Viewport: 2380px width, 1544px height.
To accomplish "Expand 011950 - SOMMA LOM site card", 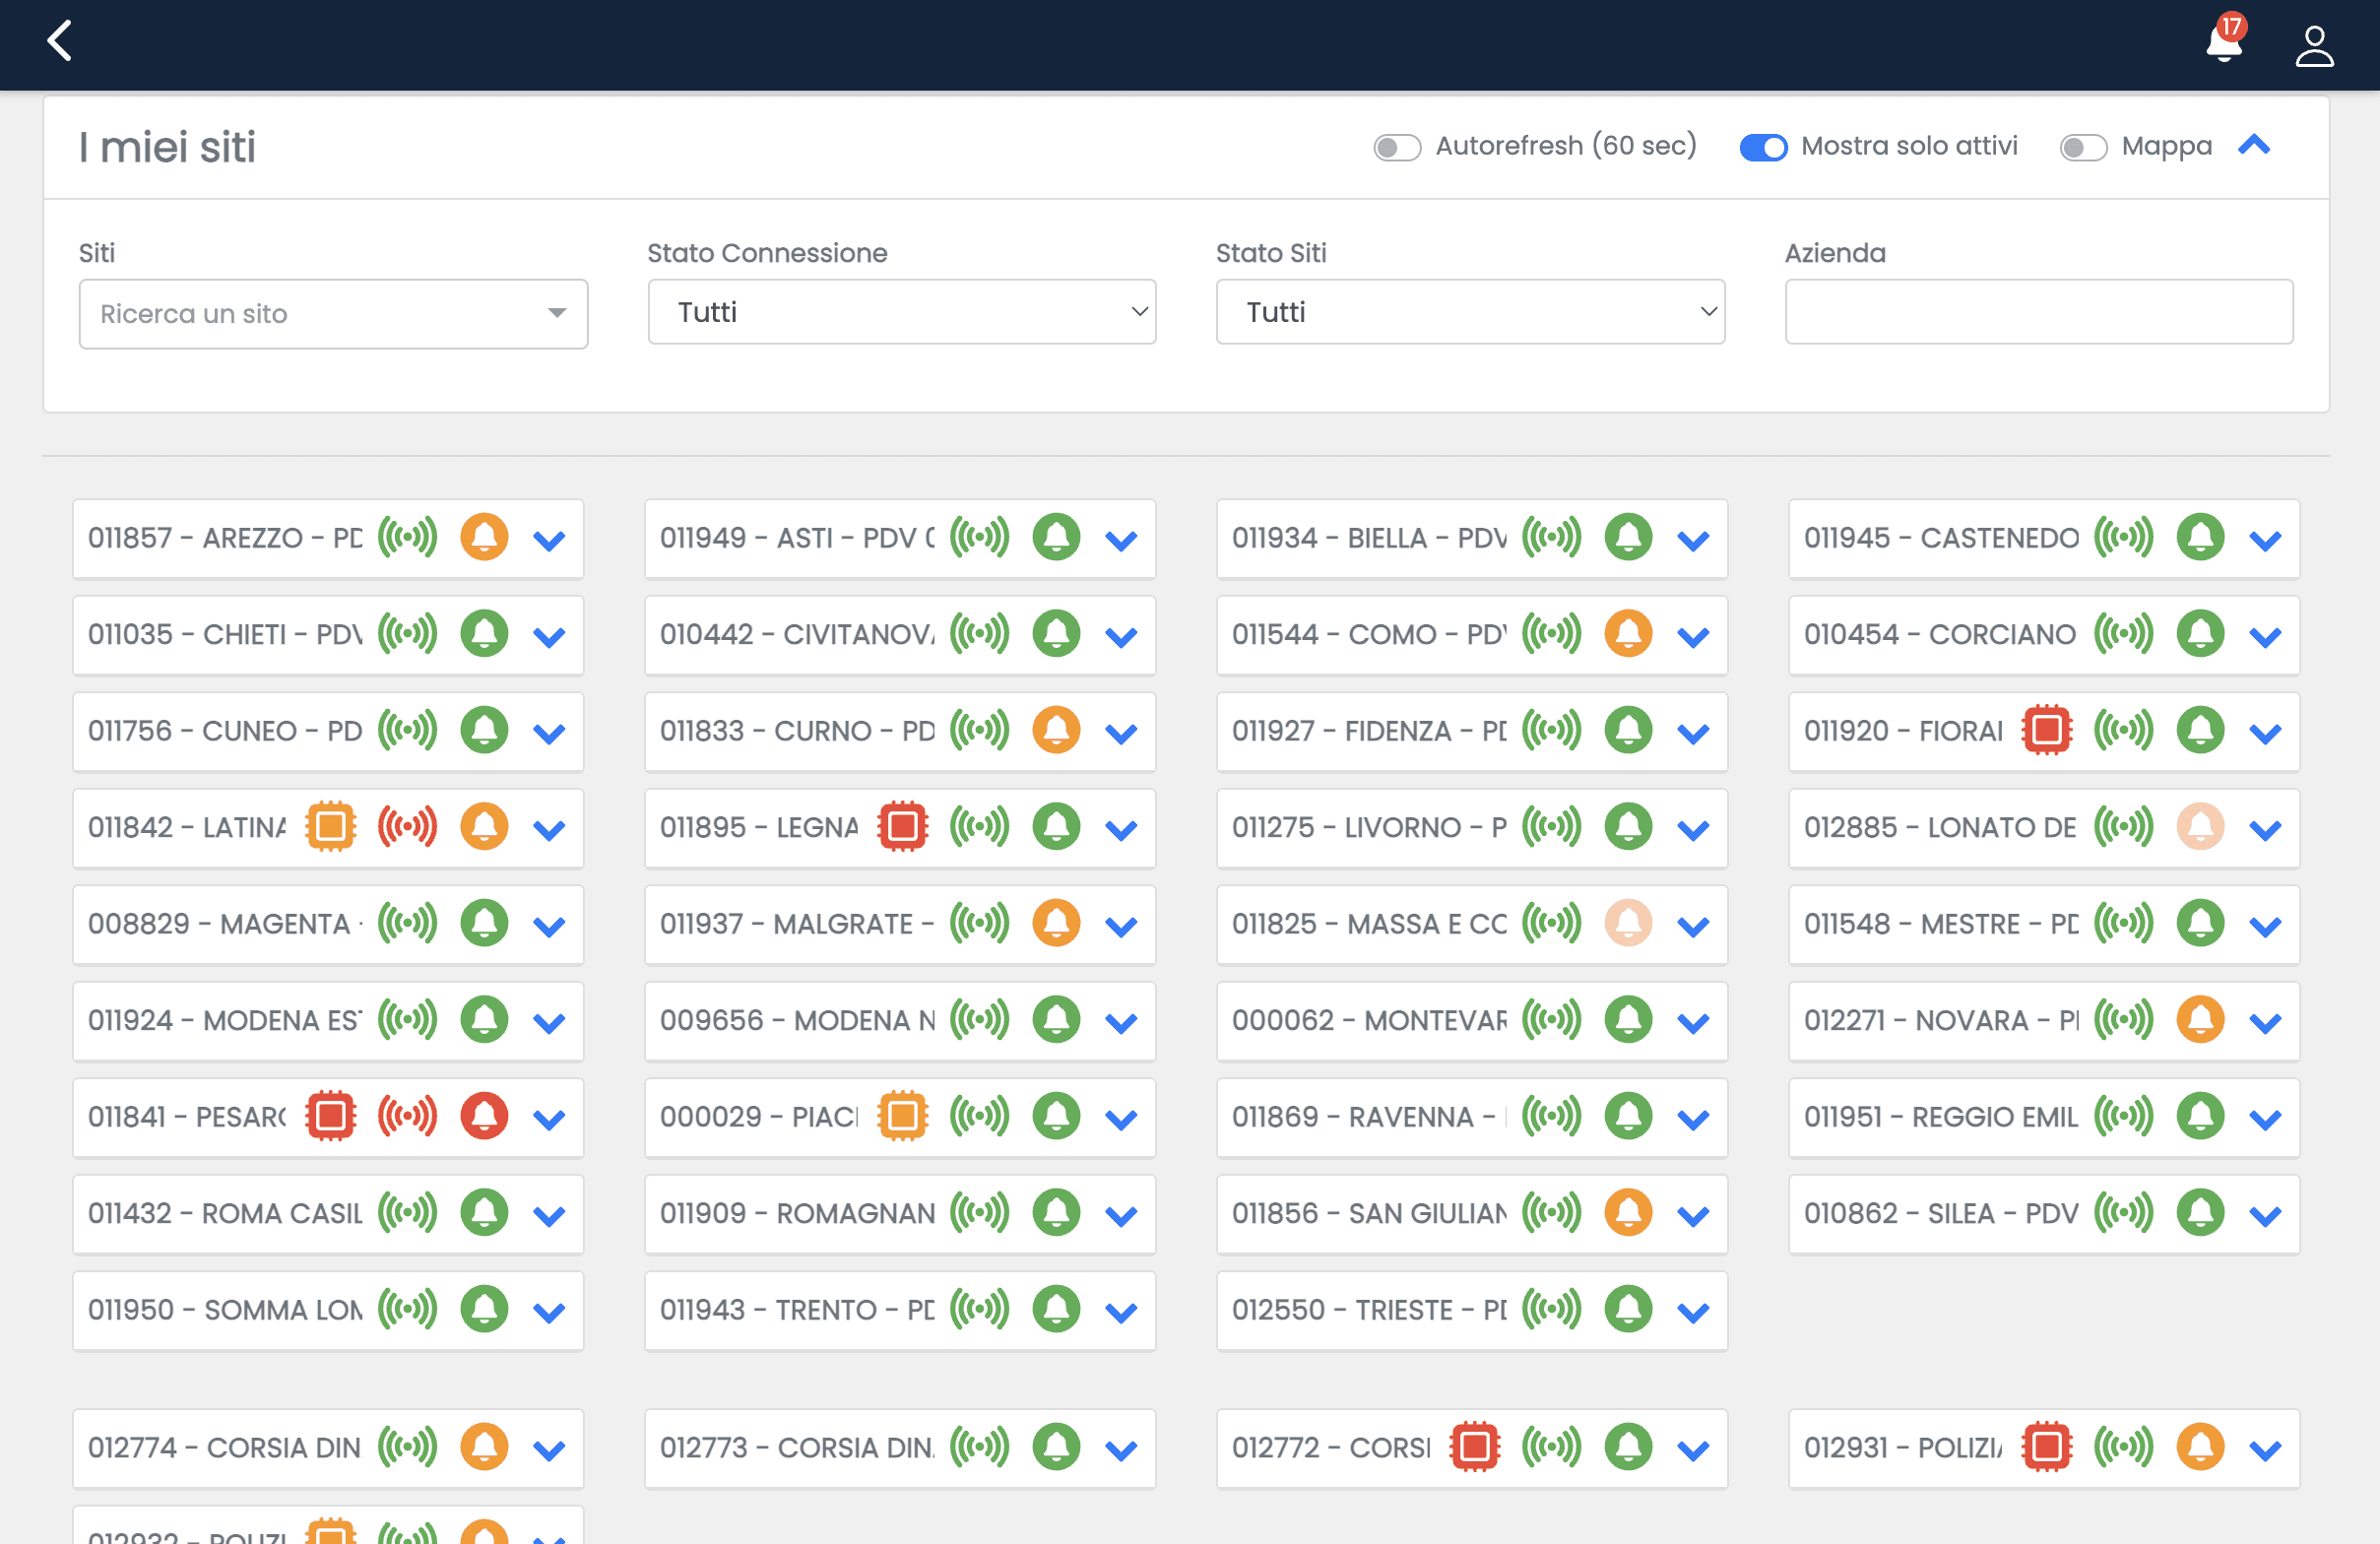I will tap(549, 1312).
